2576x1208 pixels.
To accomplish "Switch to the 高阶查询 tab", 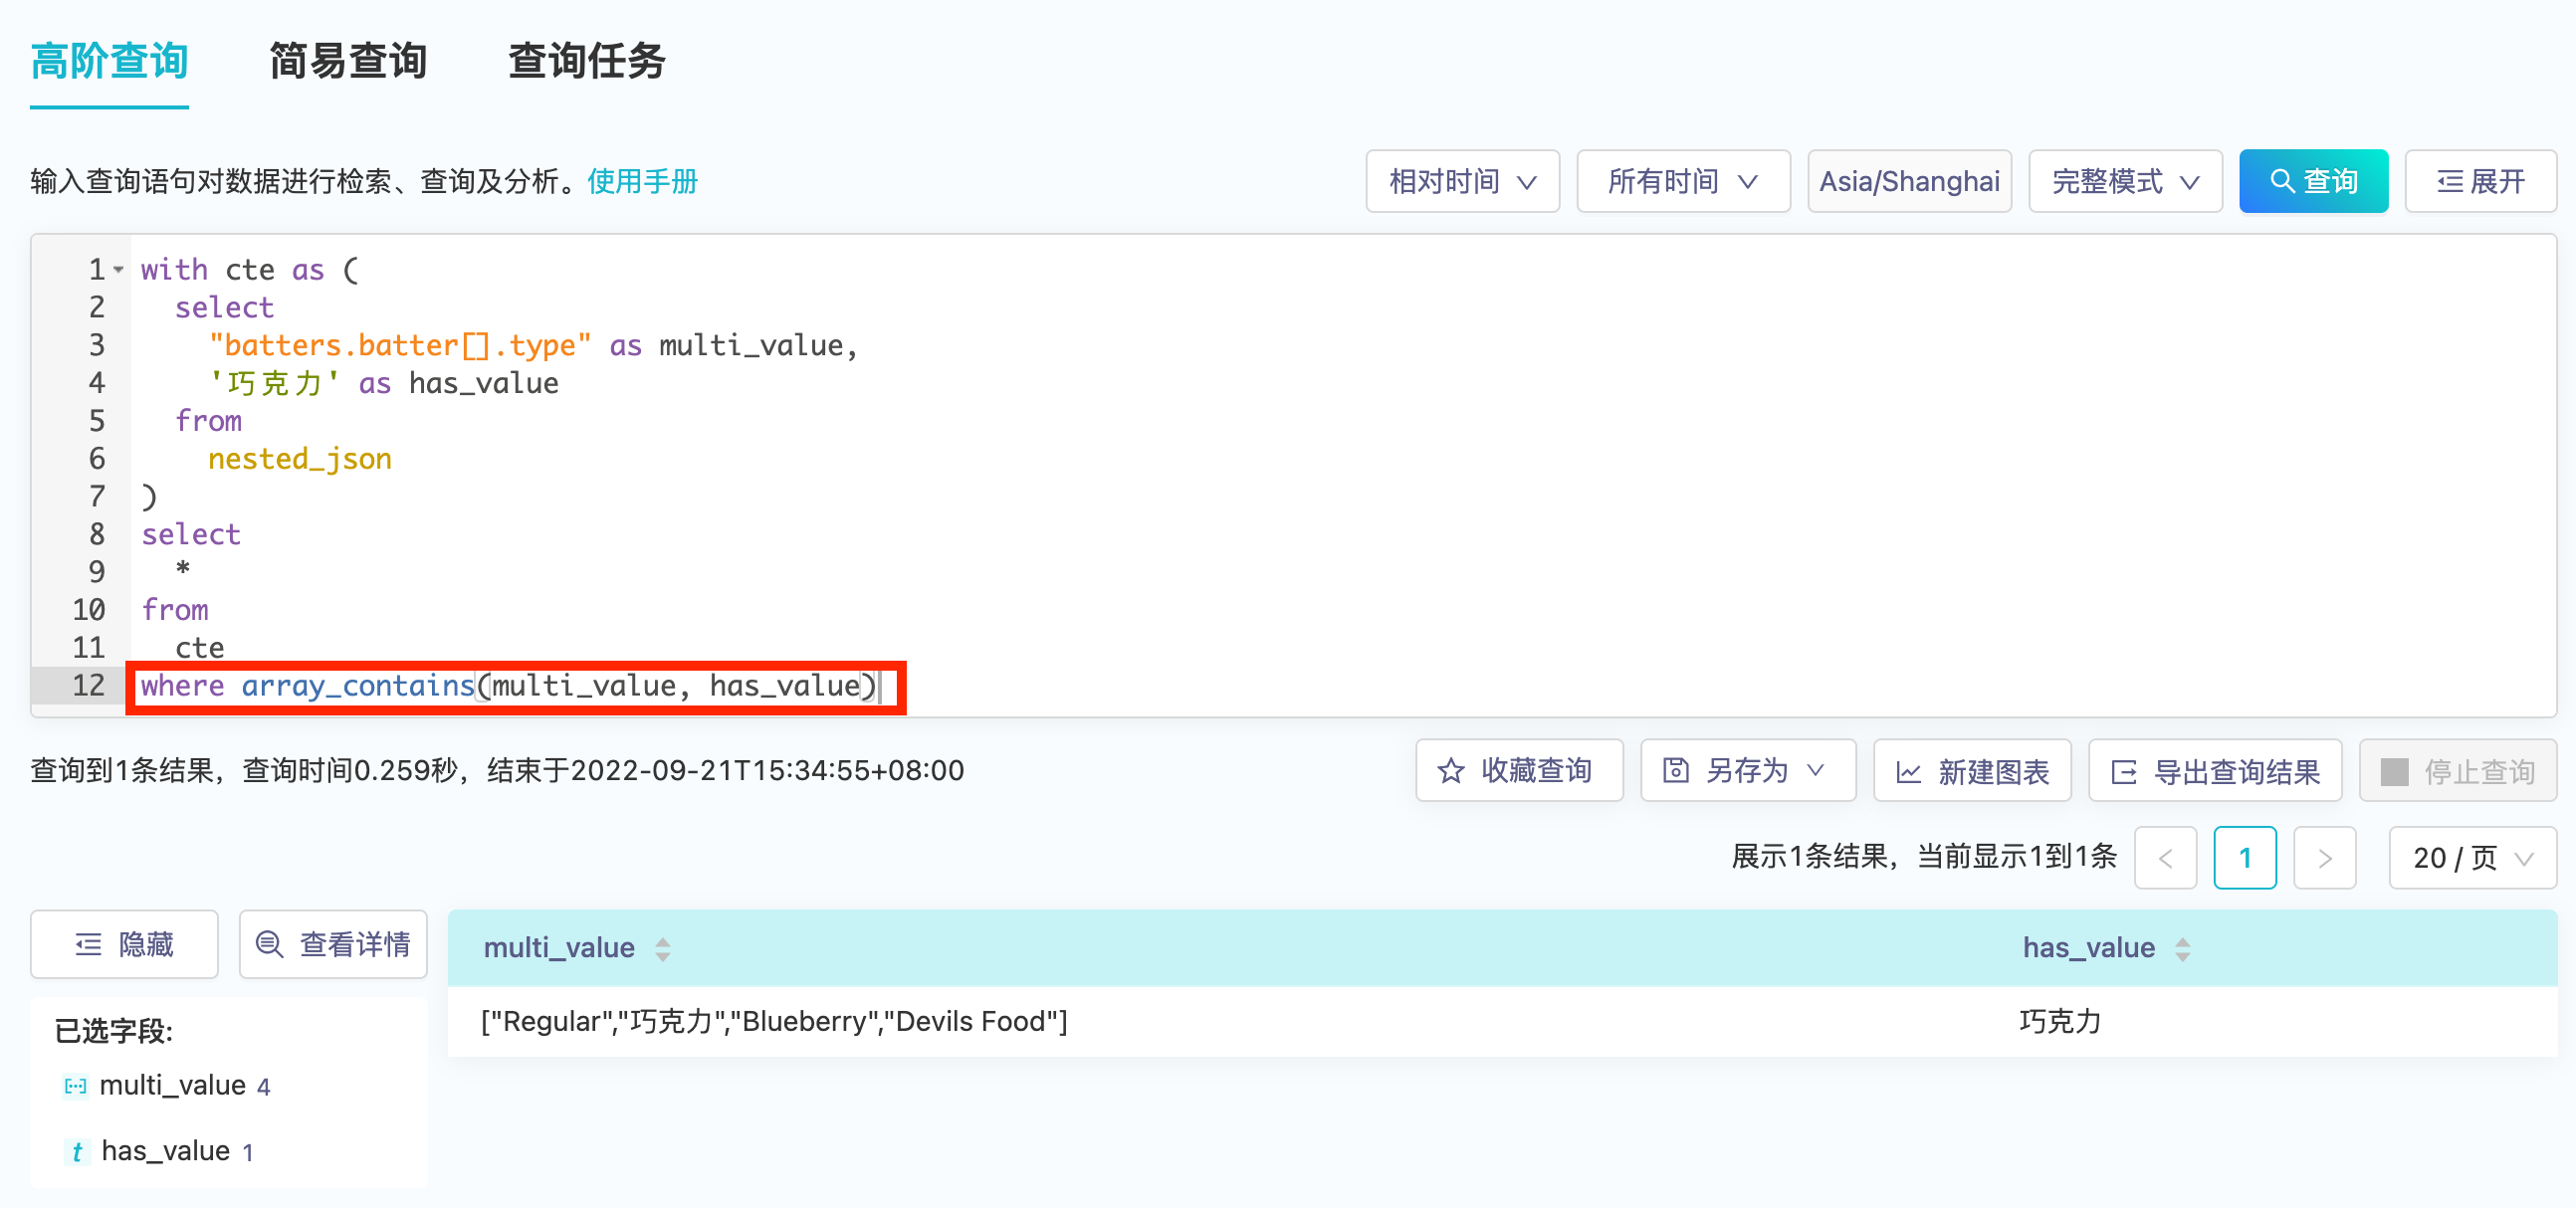I will tap(109, 62).
